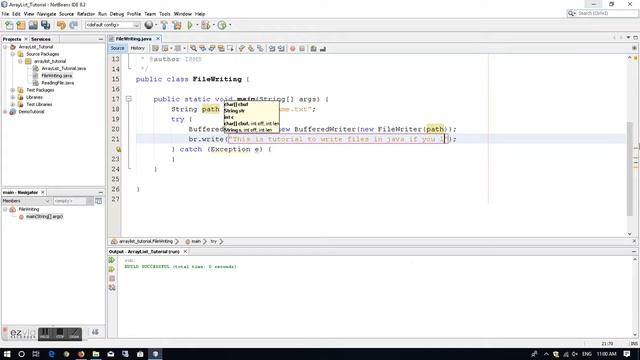Viewport: 640px width, 360px height.
Task: Click the Stop icon in Output panel
Action: [x=112, y=278]
